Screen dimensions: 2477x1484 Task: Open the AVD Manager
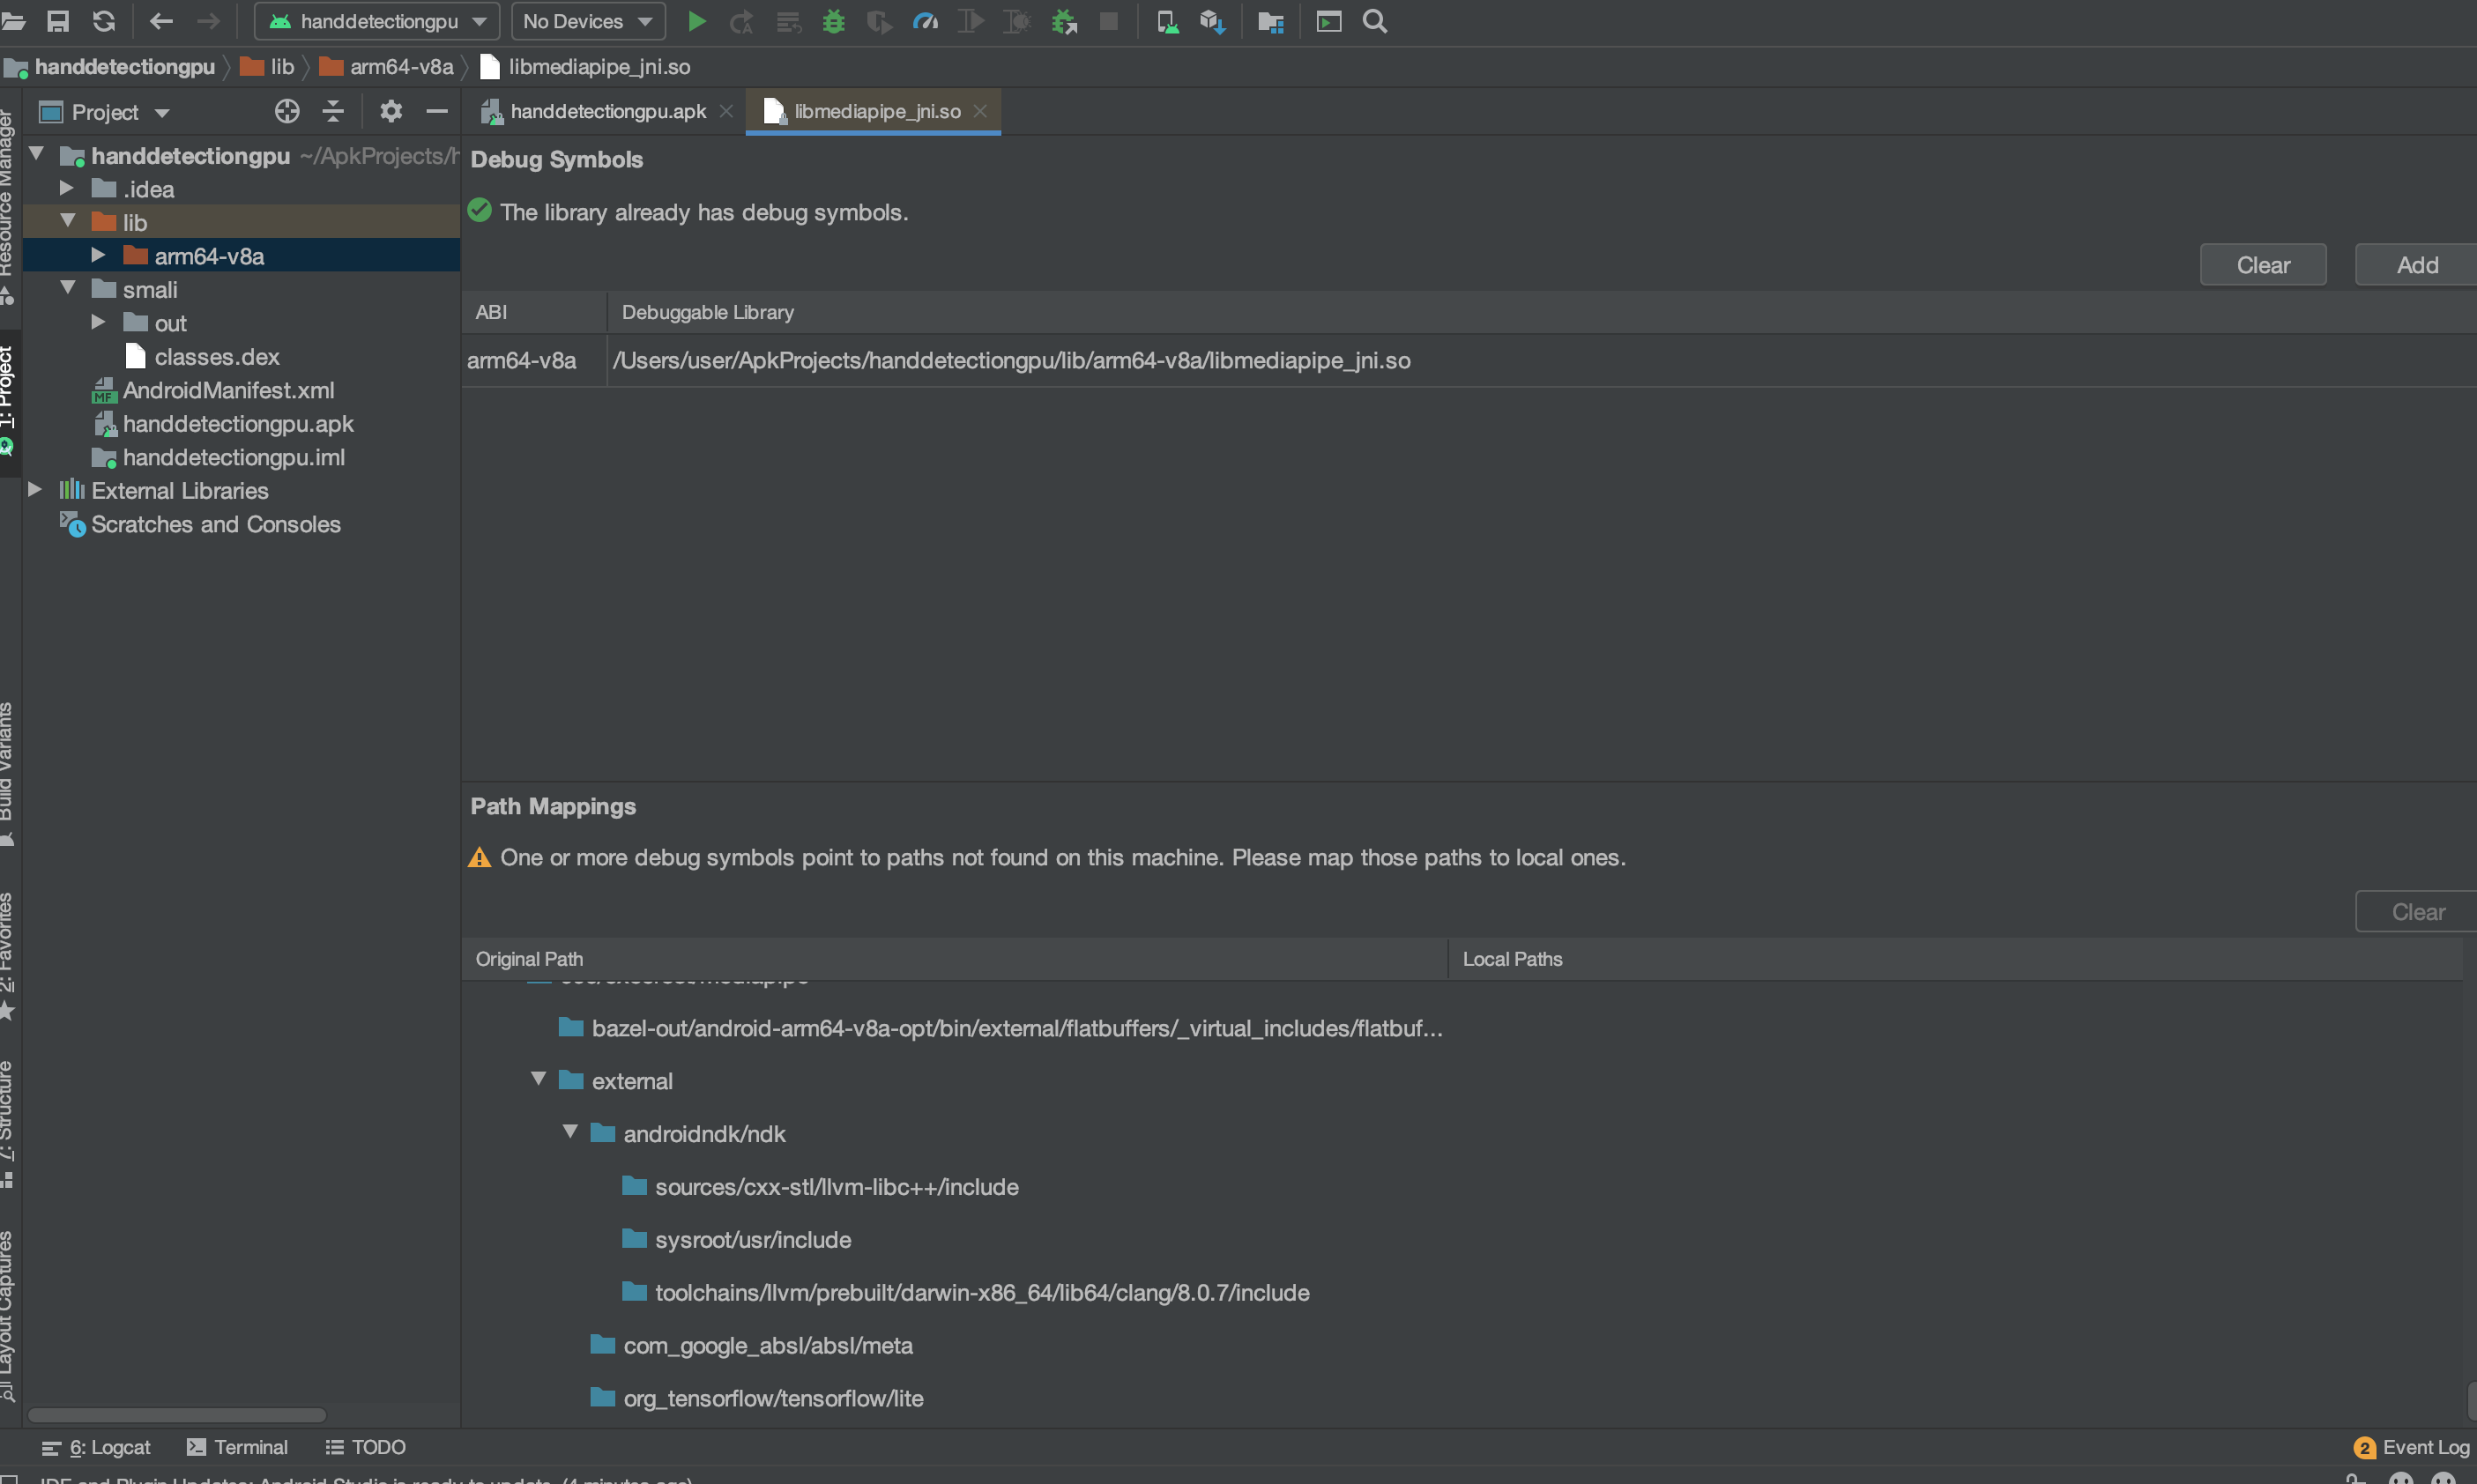pyautogui.click(x=1167, y=21)
